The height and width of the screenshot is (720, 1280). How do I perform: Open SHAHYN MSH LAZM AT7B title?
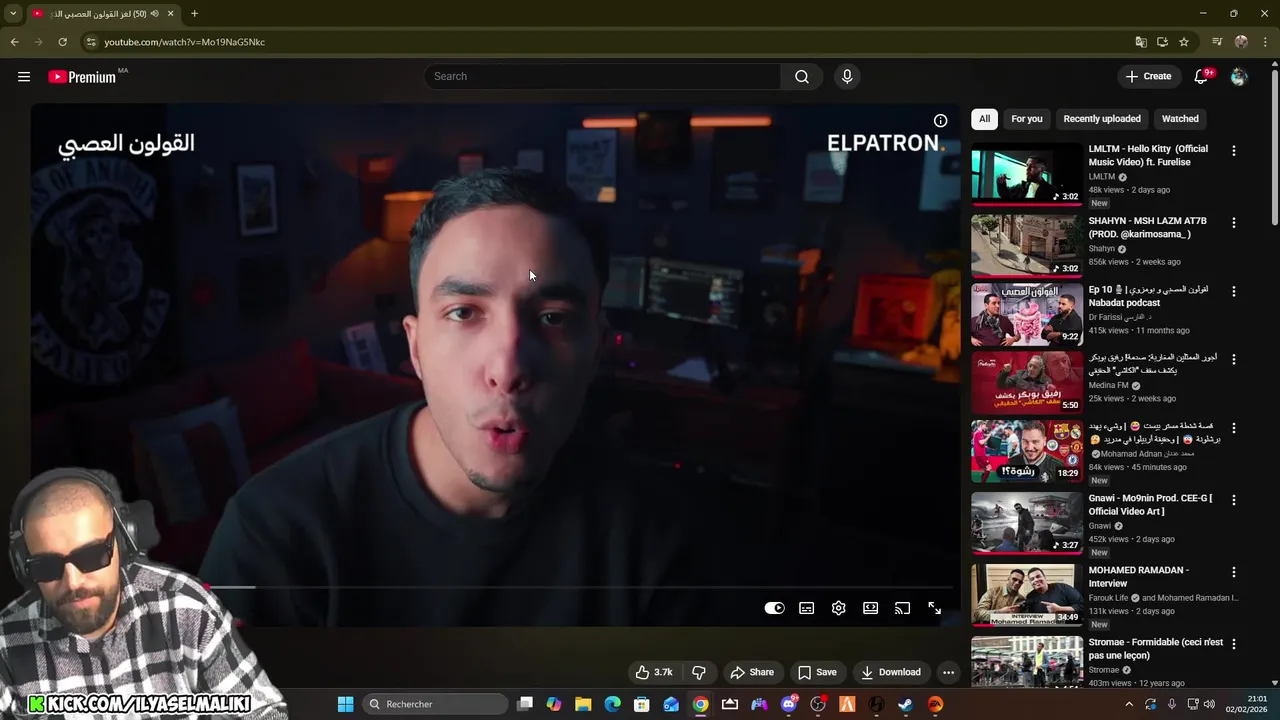1148,227
